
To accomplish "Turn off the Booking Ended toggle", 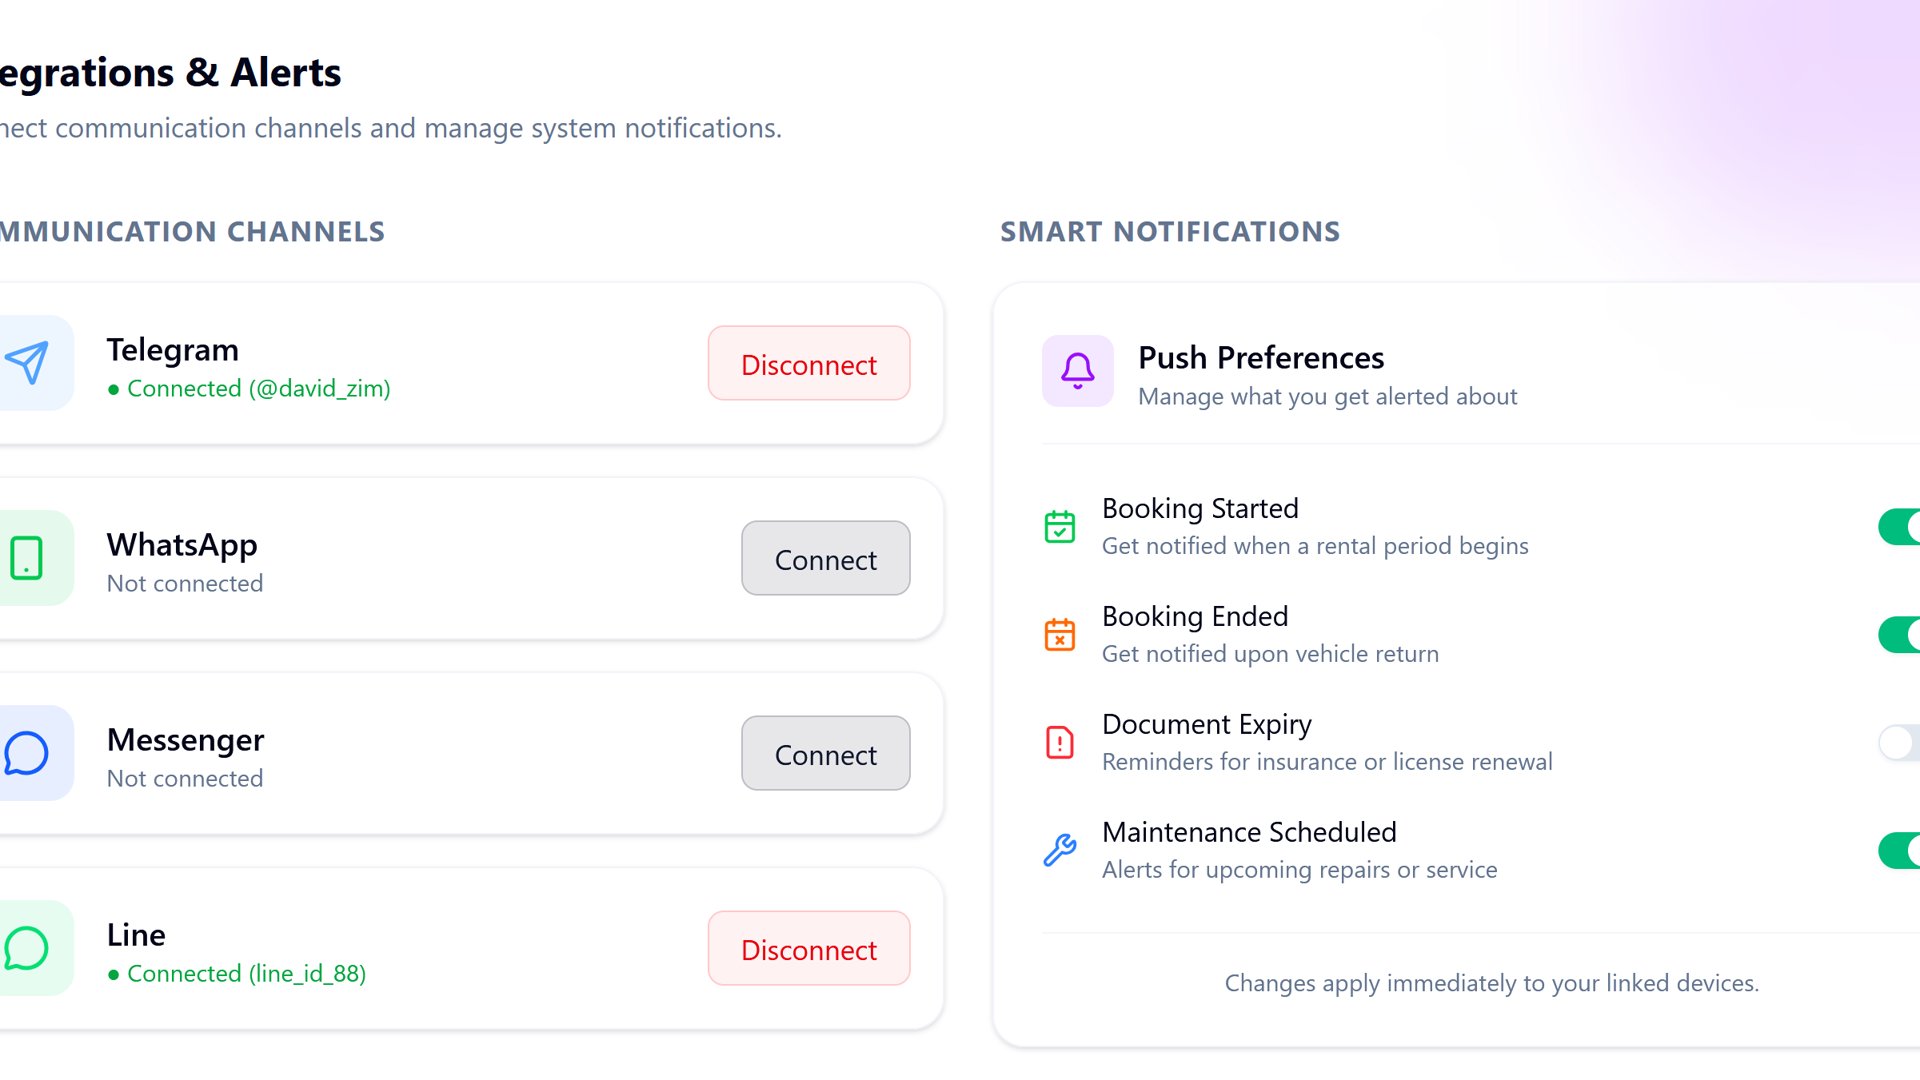I will point(1899,635).
